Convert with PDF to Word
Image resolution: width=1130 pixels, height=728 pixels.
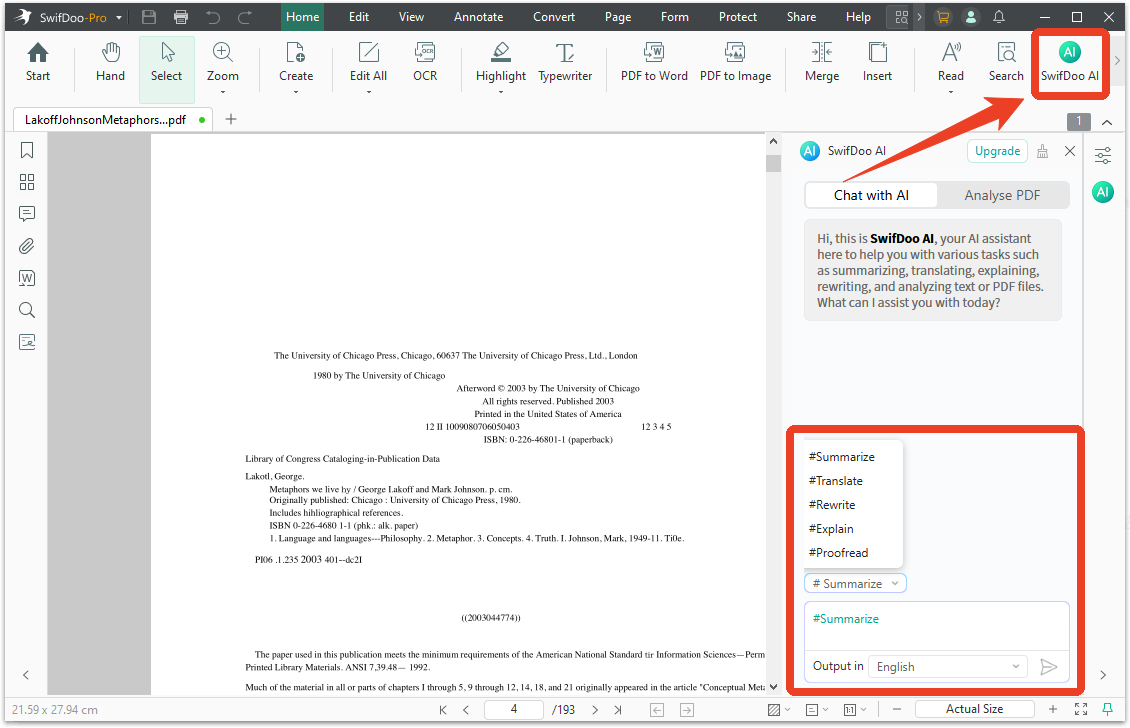(x=654, y=63)
